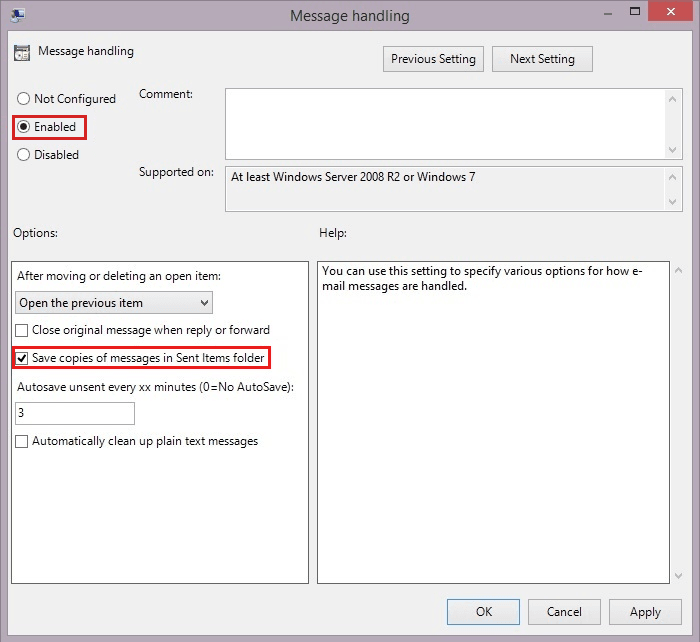This screenshot has height=642, width=700.
Task: Click the title bar system icon
Action: click(x=18, y=15)
